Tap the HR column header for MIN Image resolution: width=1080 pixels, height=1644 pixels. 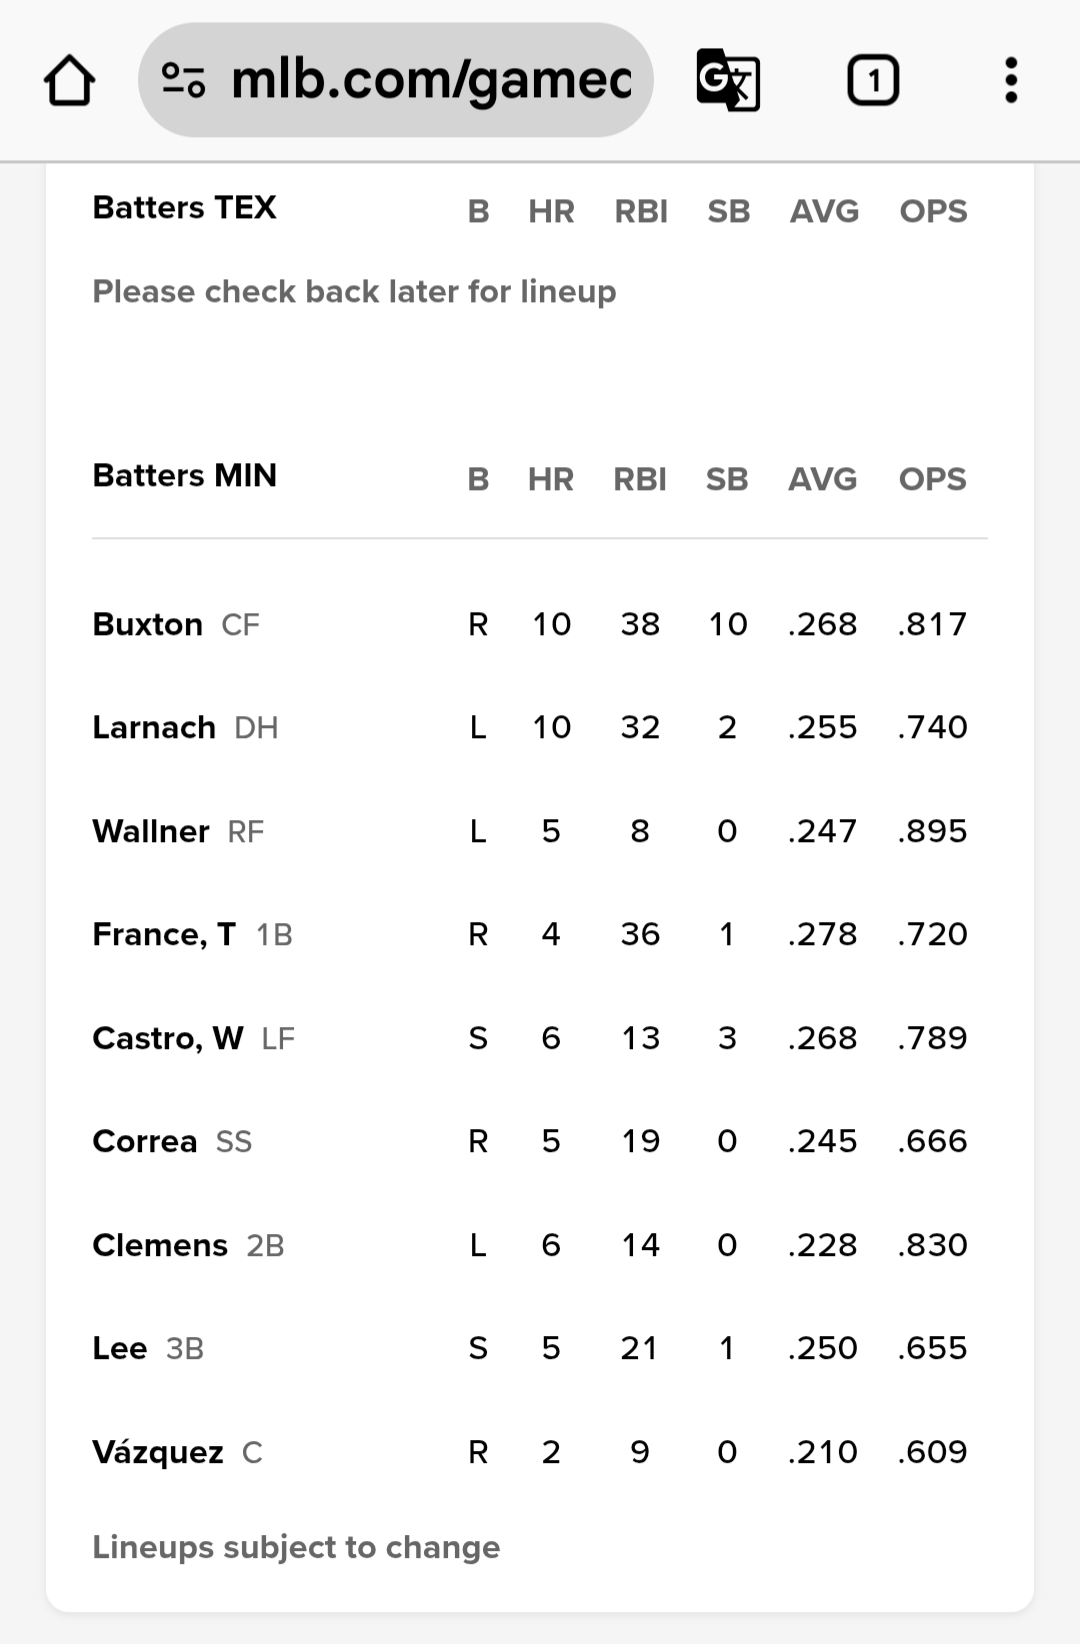click(551, 479)
